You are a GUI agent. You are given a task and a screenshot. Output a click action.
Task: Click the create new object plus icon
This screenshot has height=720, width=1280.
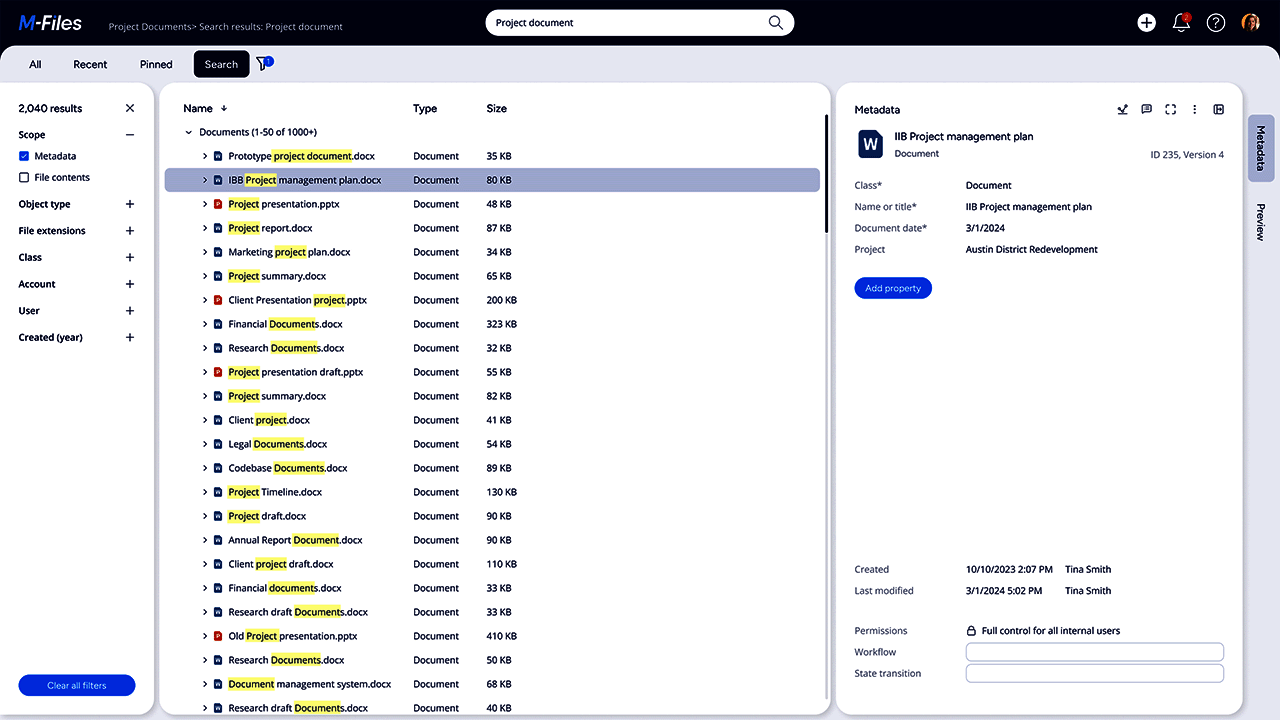click(x=1146, y=23)
